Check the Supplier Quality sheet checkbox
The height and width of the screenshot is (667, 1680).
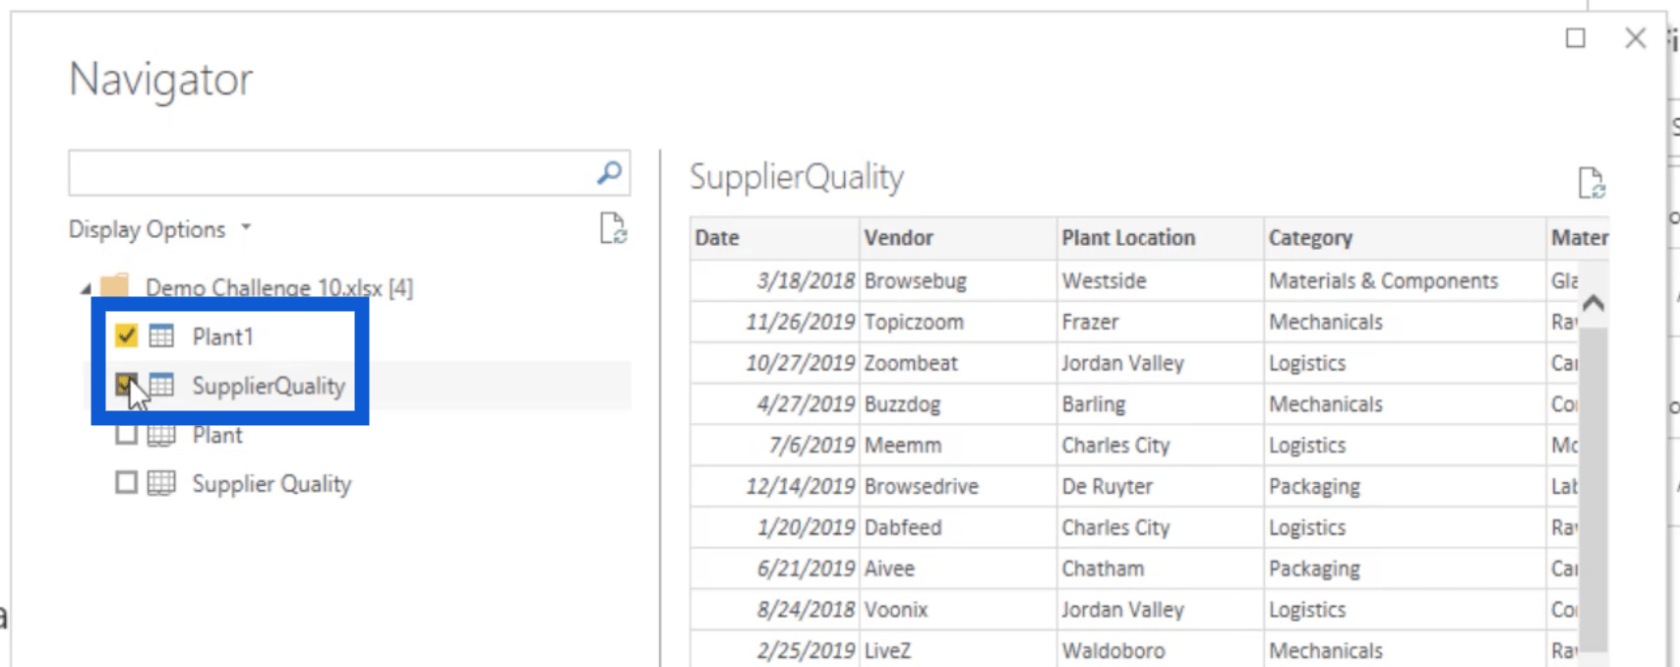tap(126, 484)
